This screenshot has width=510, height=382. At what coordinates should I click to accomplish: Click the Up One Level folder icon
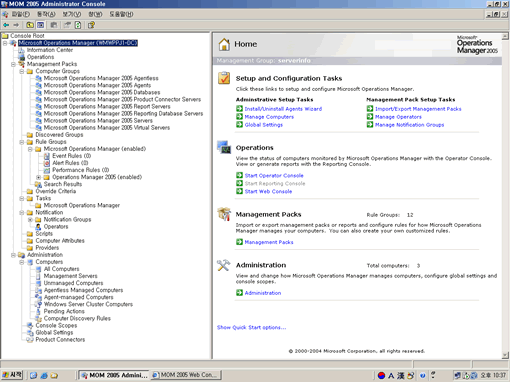pyautogui.click(x=30, y=25)
